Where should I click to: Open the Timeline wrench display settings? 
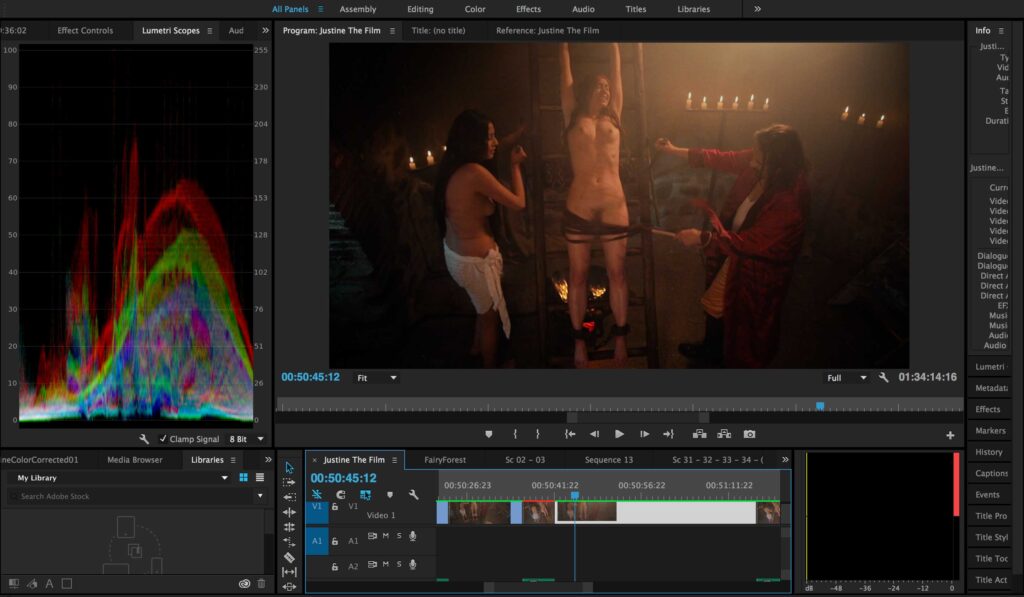pyautogui.click(x=413, y=494)
